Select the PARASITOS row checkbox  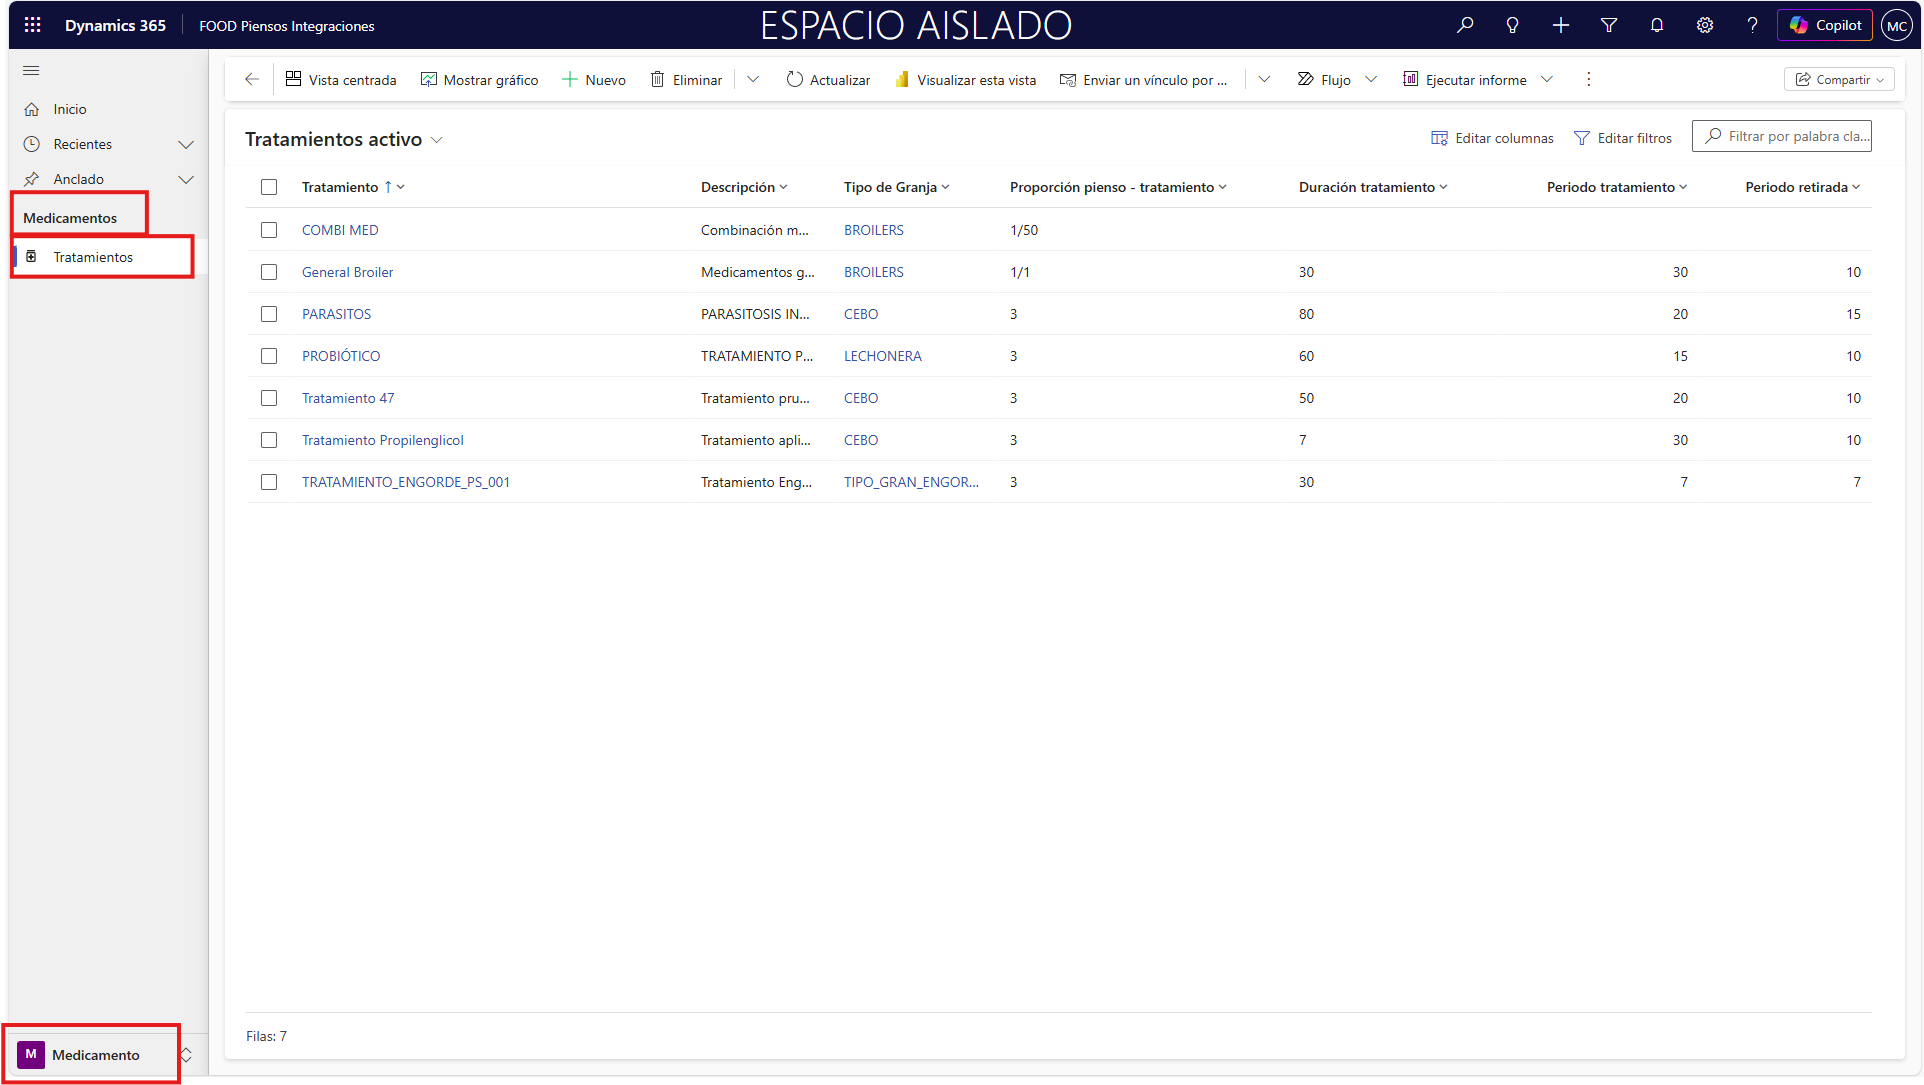coord(269,314)
